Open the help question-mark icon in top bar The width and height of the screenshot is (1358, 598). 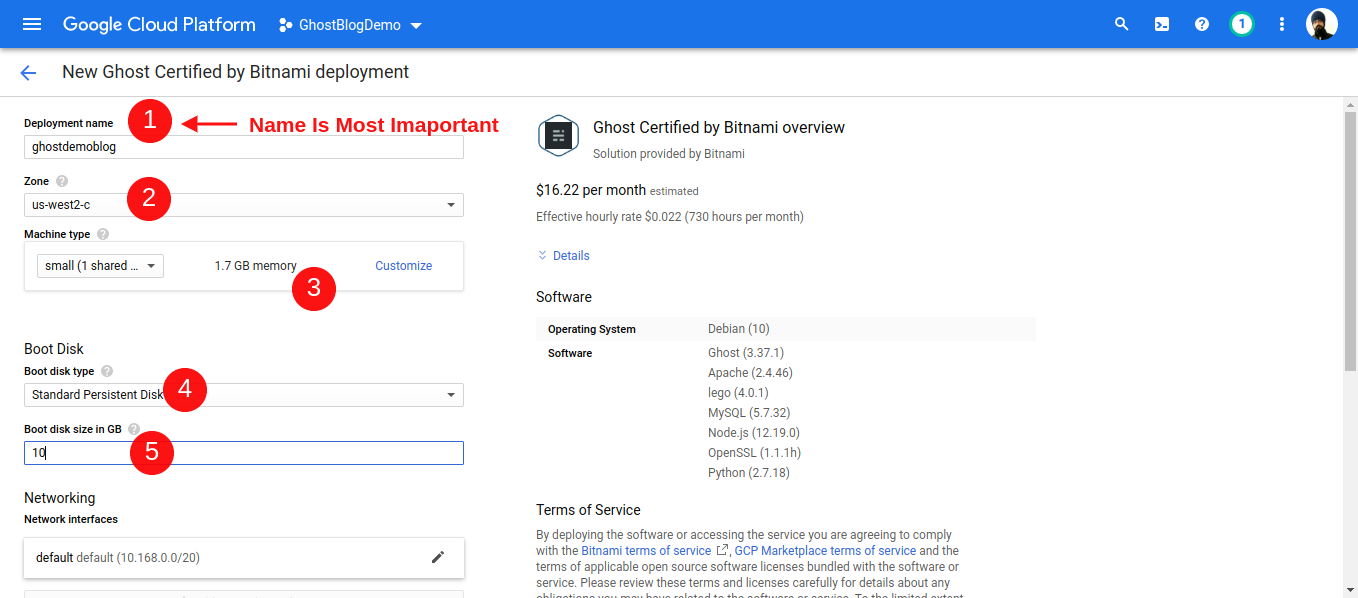(x=1201, y=23)
